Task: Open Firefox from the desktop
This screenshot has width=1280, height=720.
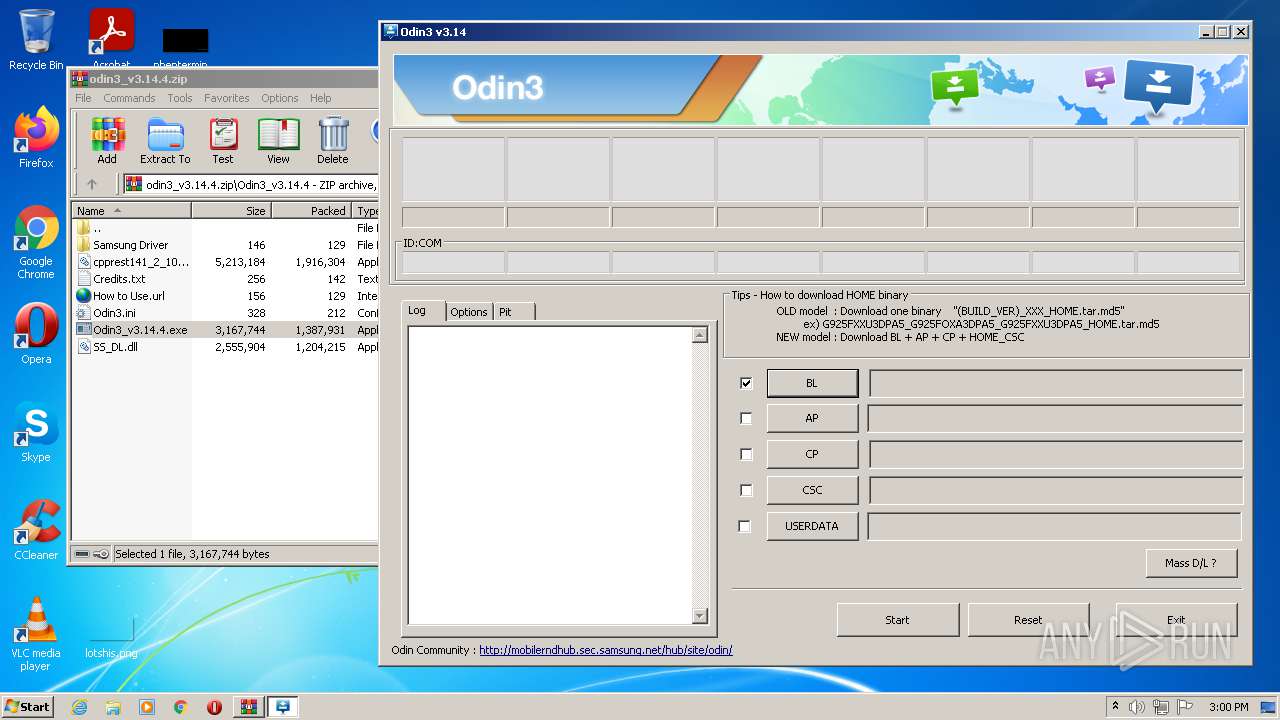Action: tap(36, 138)
